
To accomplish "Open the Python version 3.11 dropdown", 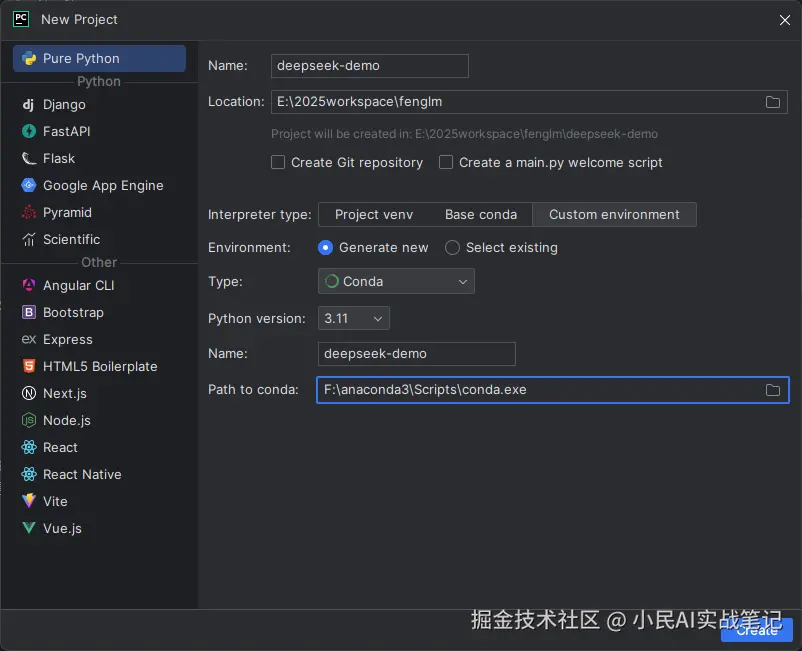I will click(x=353, y=318).
